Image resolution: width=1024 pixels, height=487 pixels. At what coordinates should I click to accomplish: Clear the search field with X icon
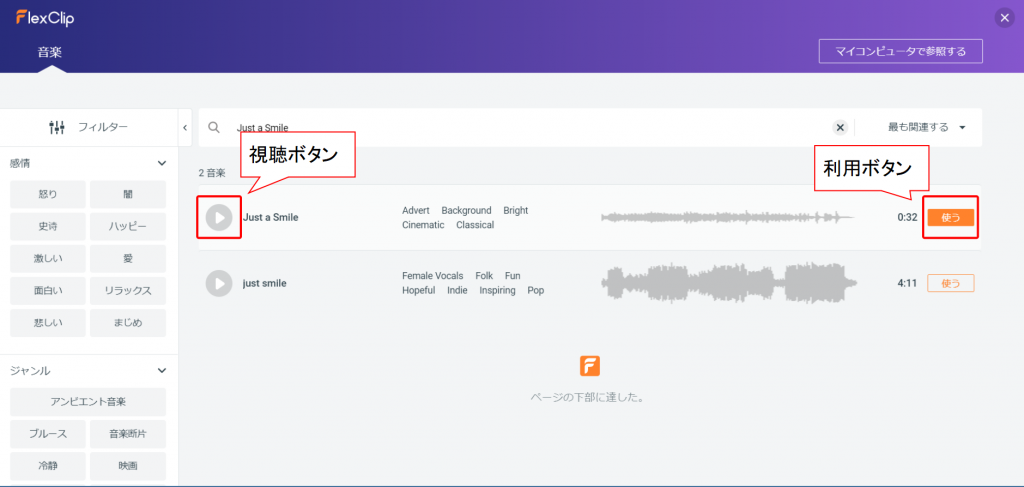[840, 128]
